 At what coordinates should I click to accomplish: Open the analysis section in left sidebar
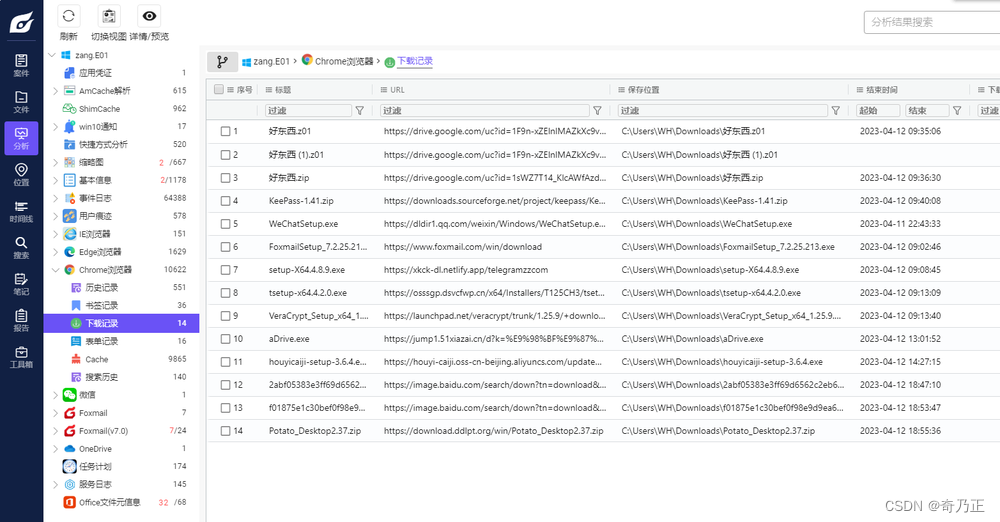click(21, 138)
